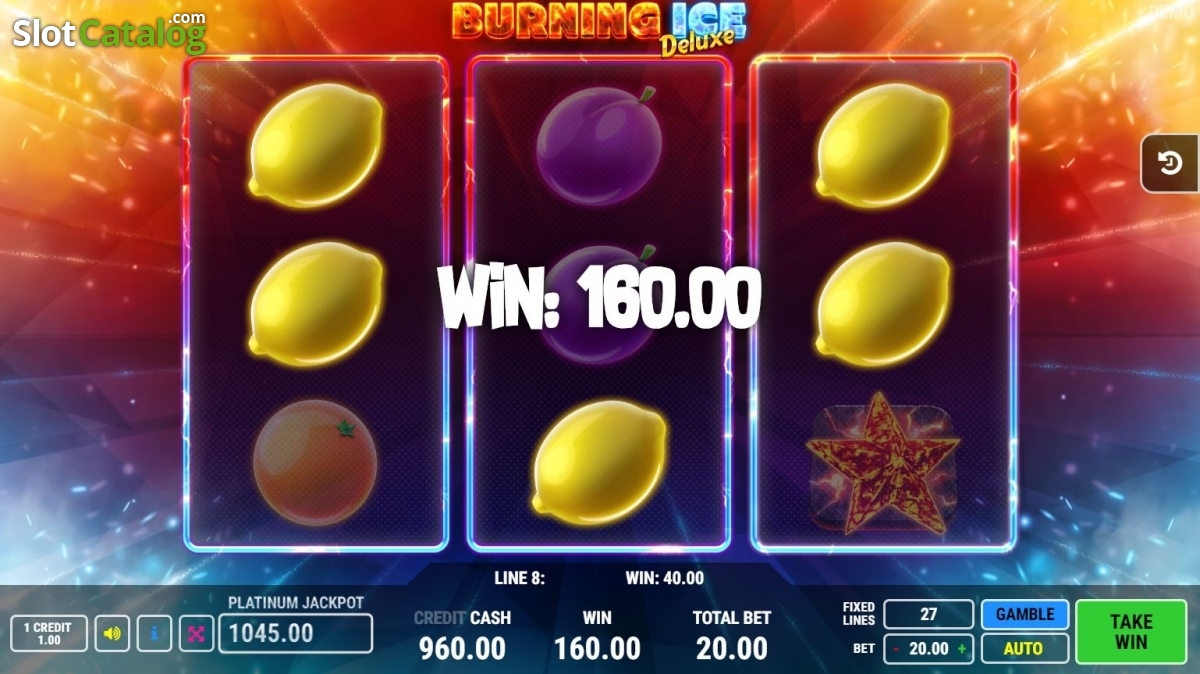
Task: Click the Gamble button
Action: click(1025, 614)
